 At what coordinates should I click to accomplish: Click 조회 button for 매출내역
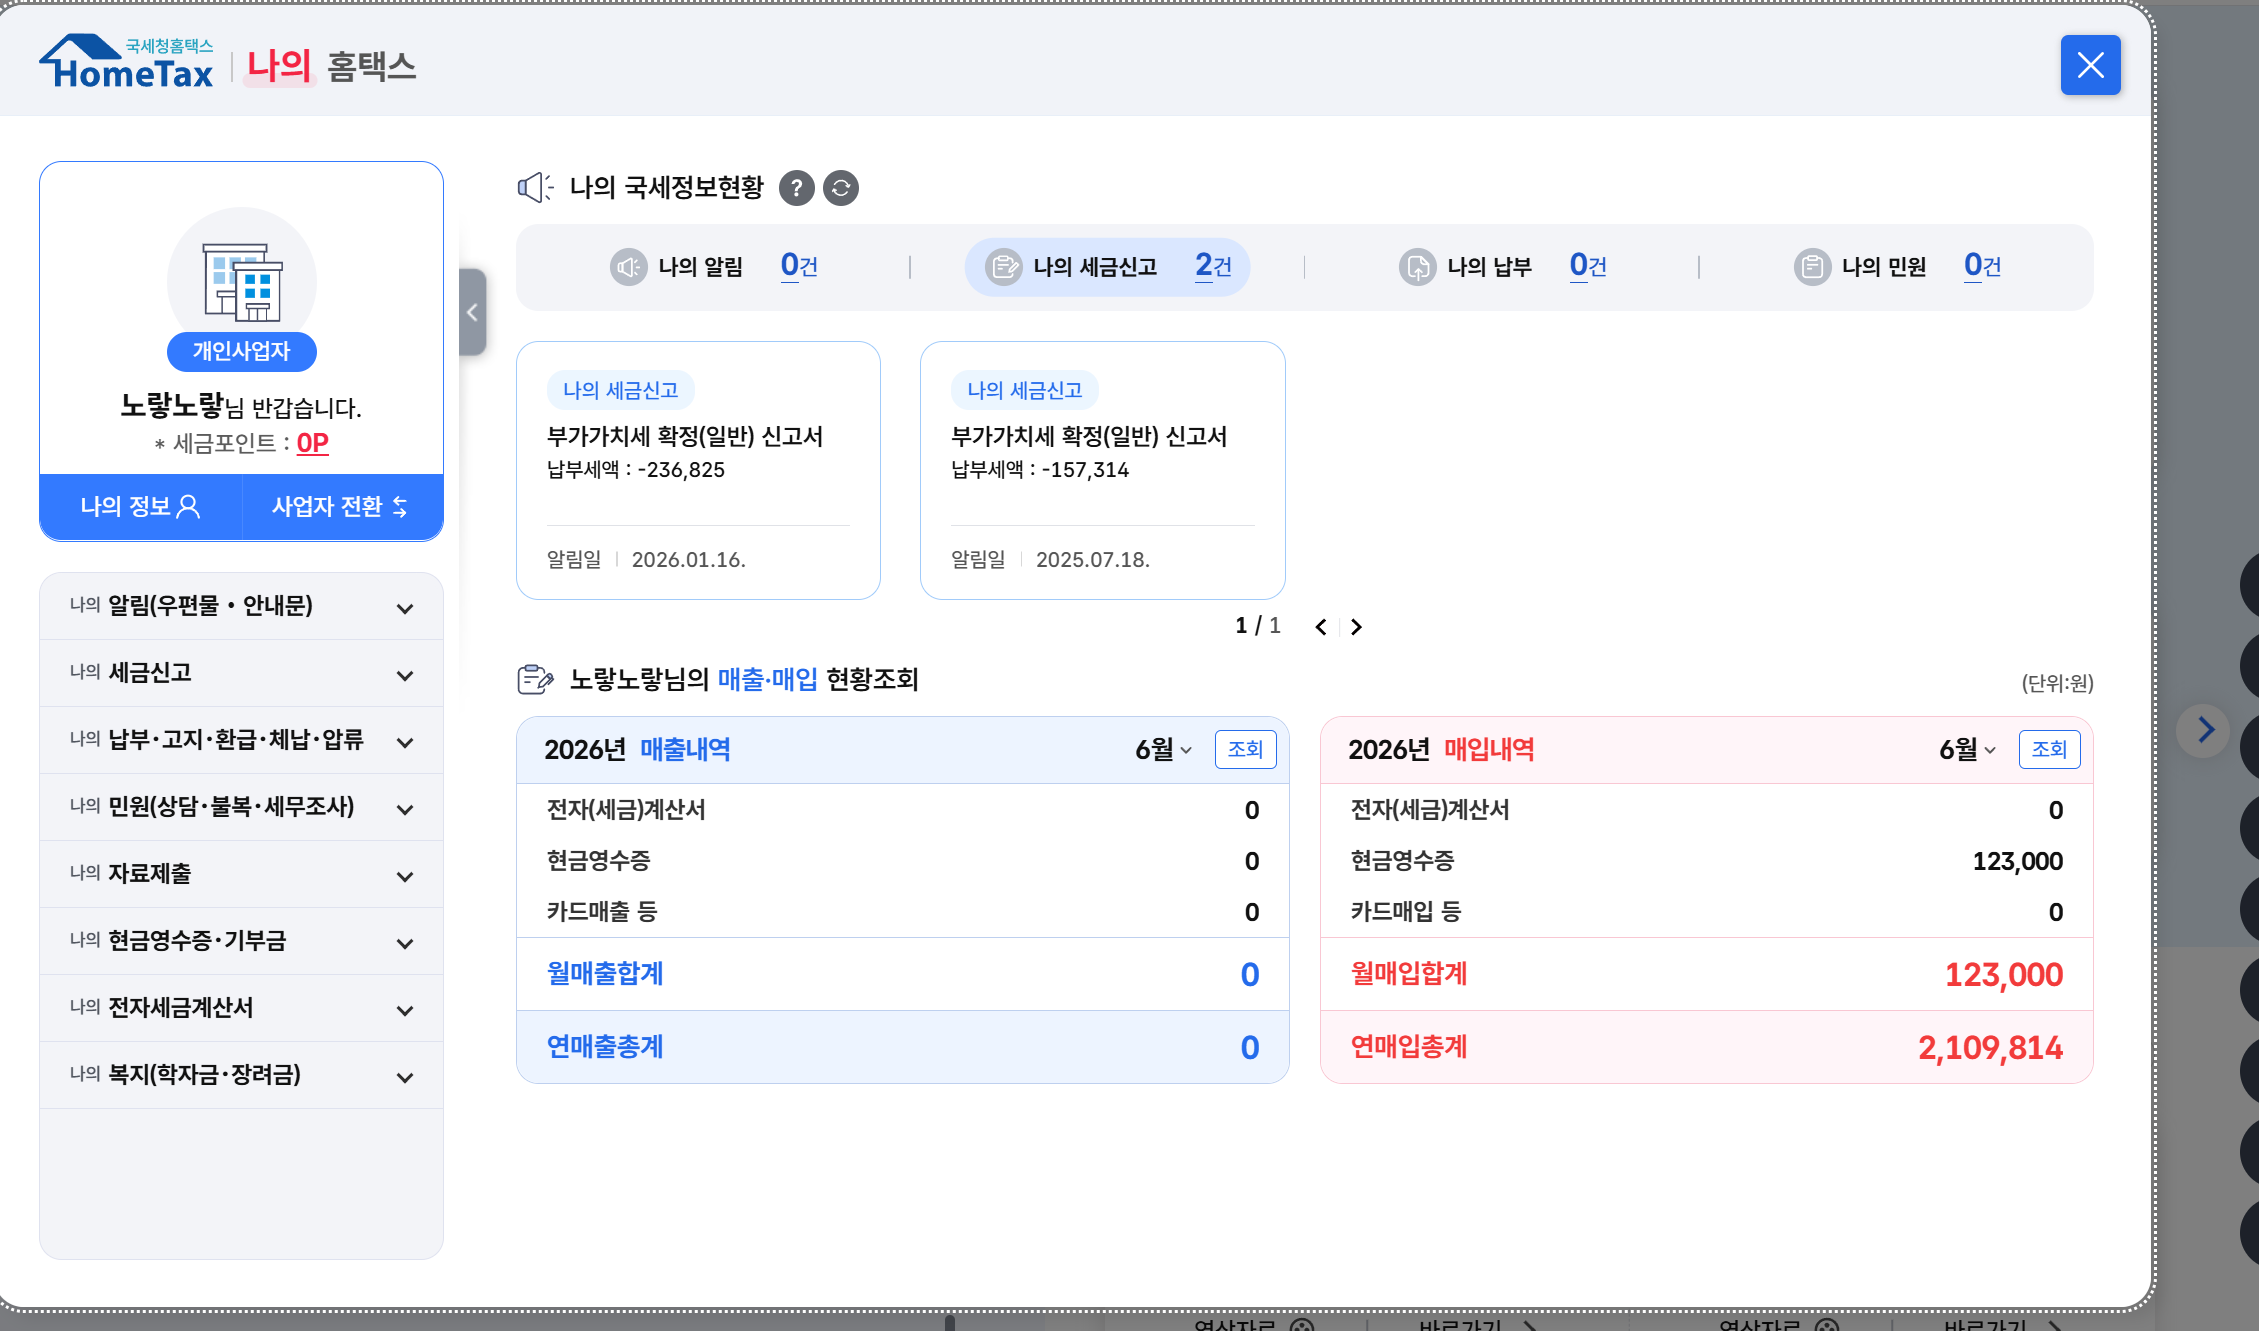(x=1245, y=750)
